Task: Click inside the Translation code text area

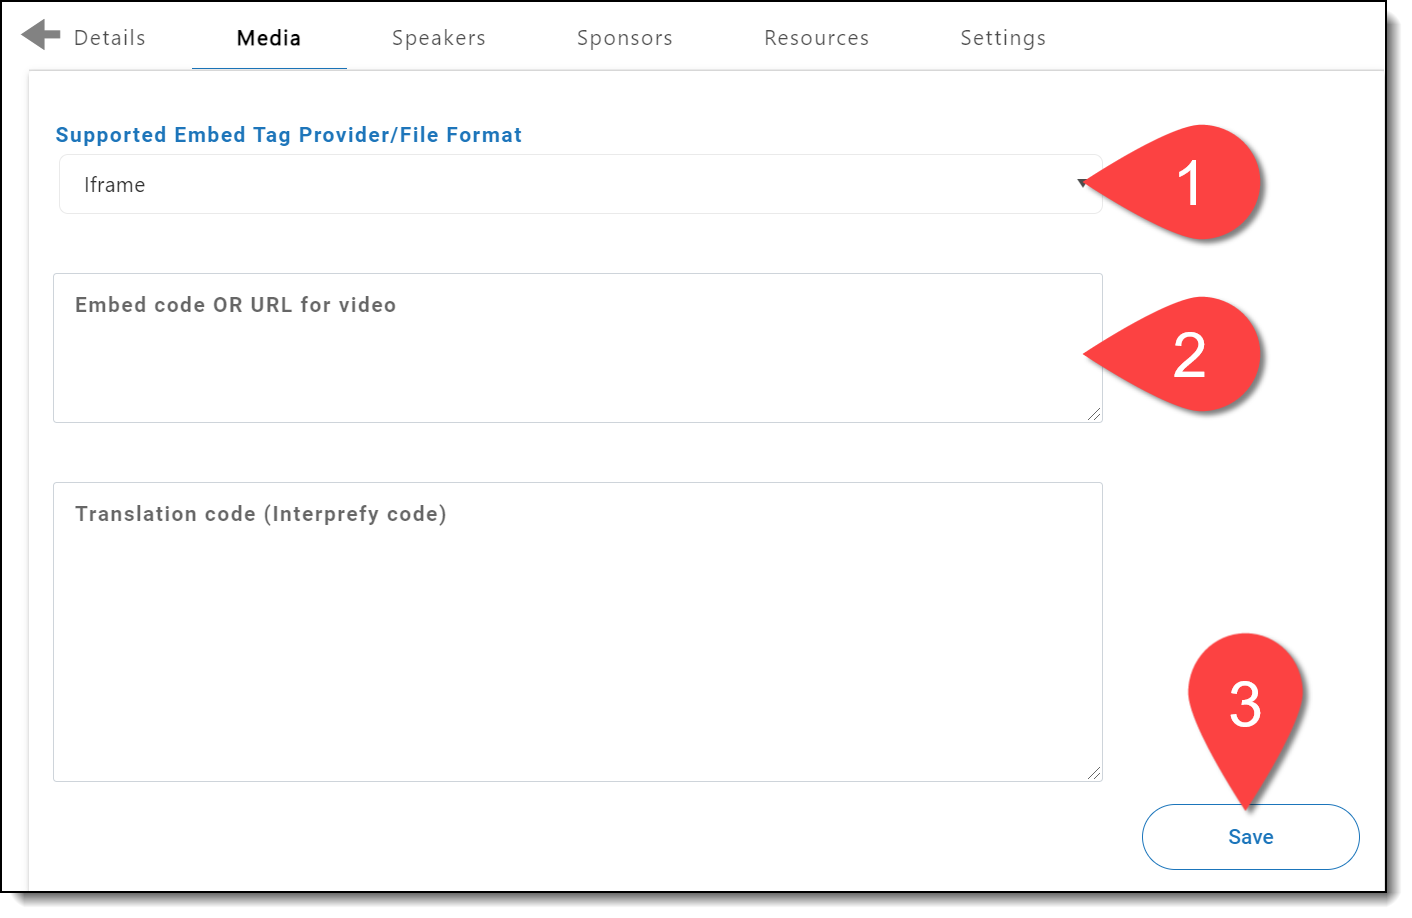Action: (578, 650)
